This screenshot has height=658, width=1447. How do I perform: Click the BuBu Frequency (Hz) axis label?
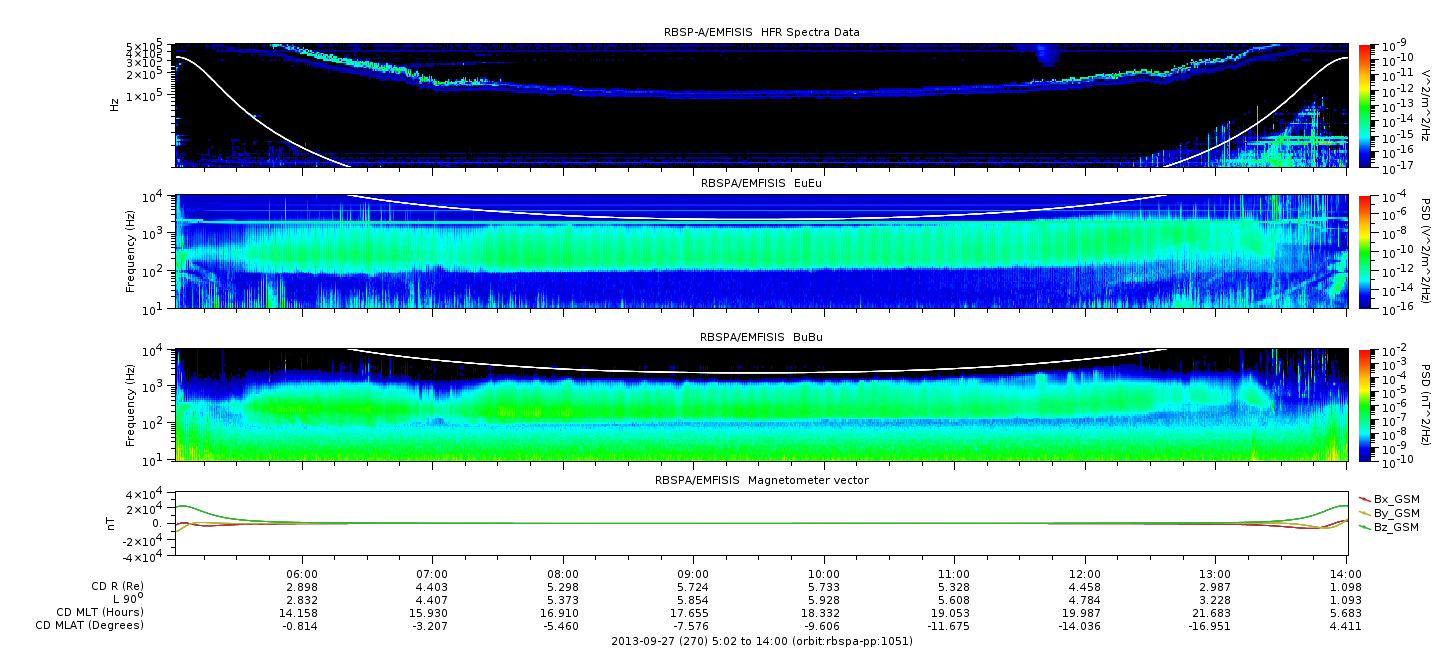click(x=131, y=404)
